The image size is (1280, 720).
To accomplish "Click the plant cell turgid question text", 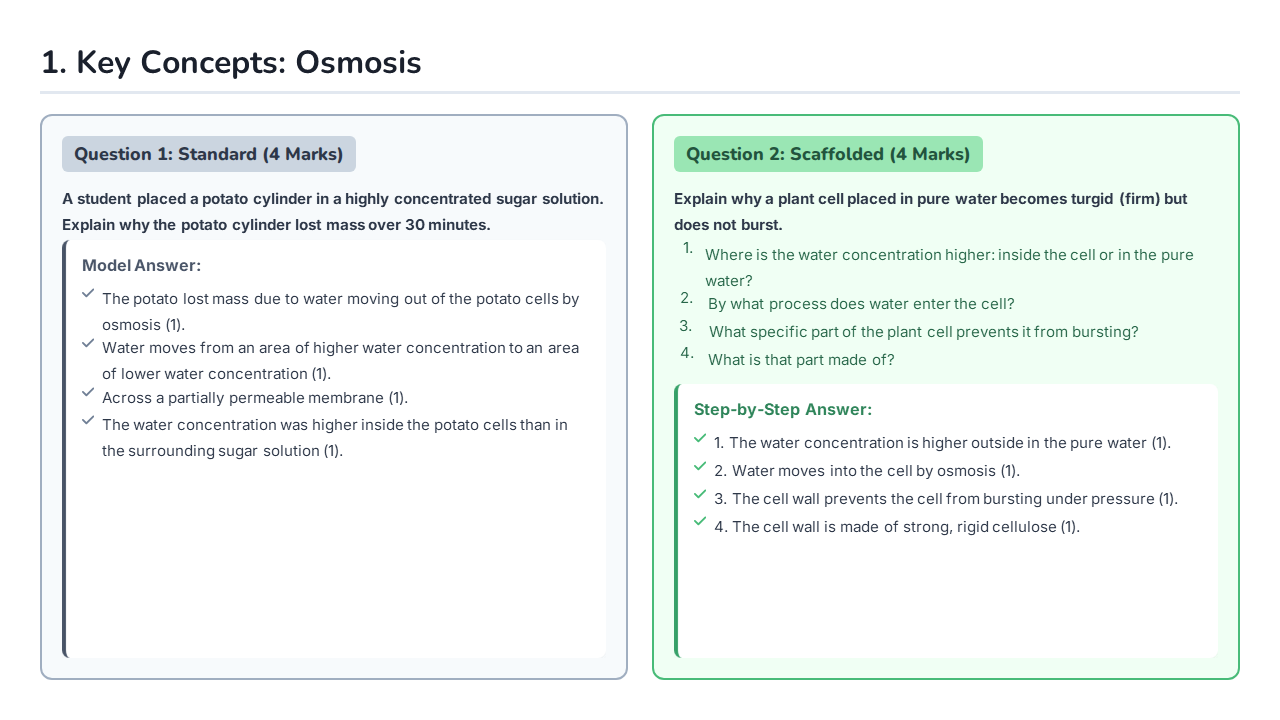I will (931, 211).
